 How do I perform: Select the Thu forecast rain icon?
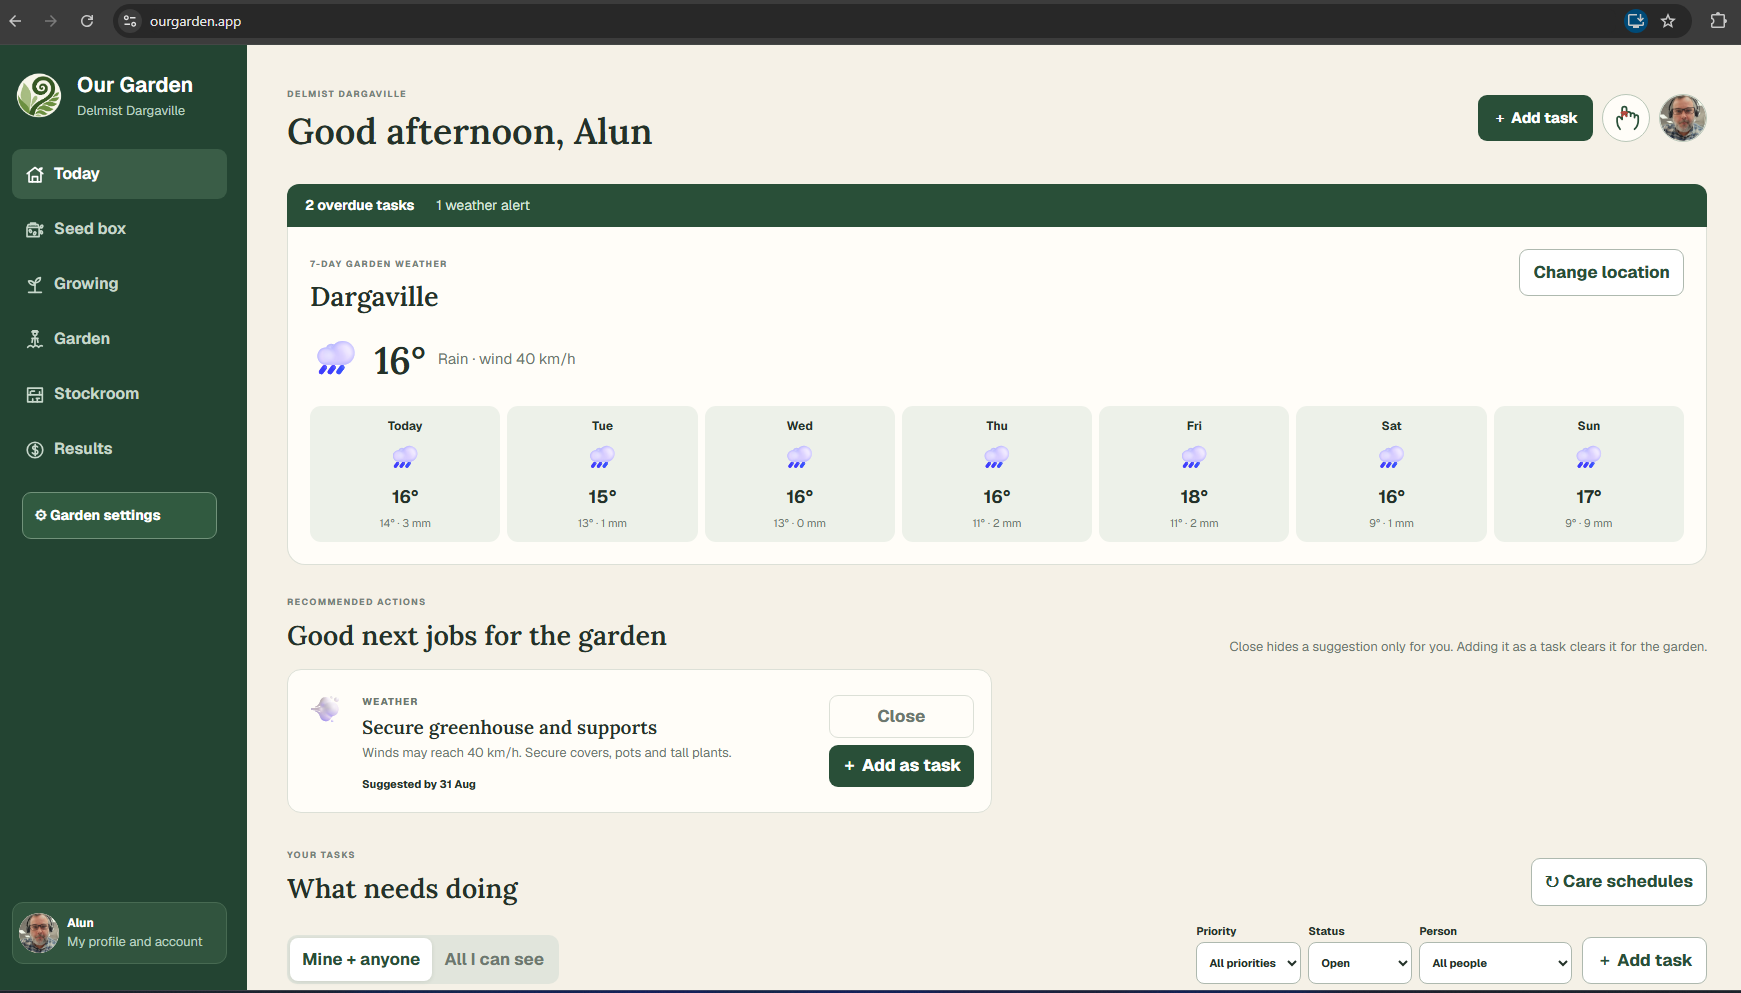pyautogui.click(x=997, y=458)
